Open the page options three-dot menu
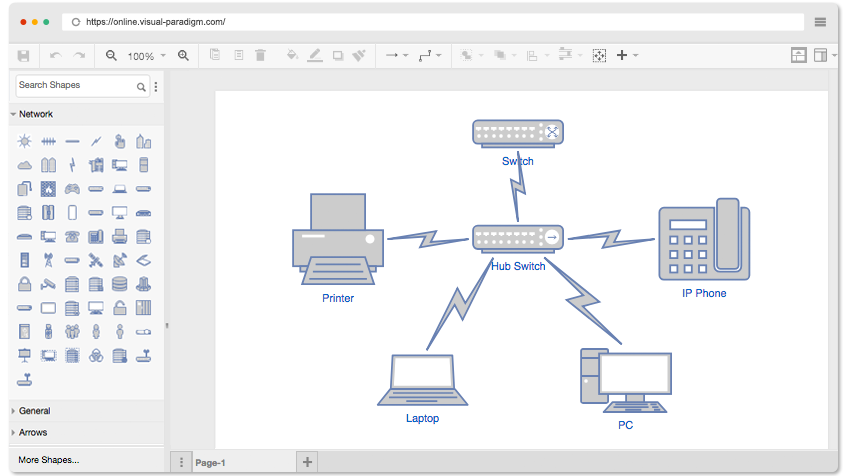 [181, 462]
